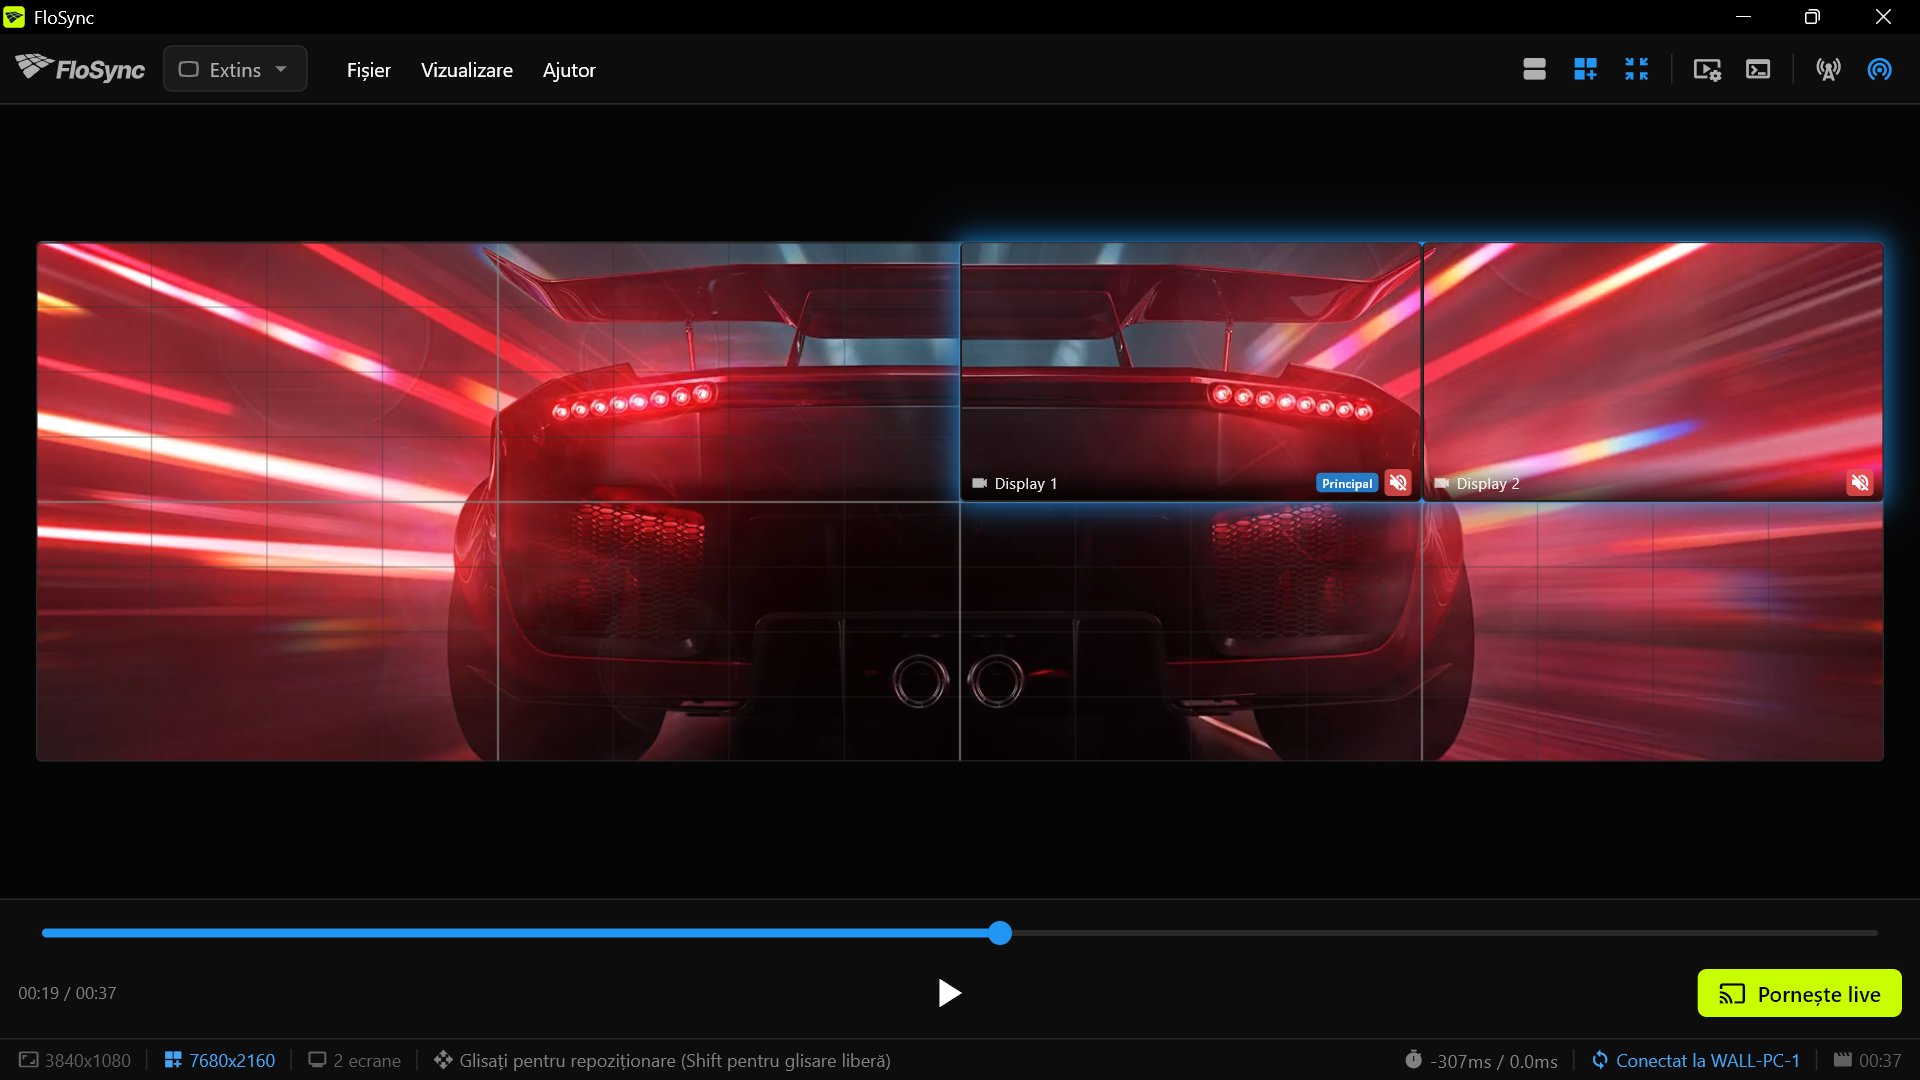The height and width of the screenshot is (1080, 1920).
Task: Toggle mute on Display 2
Action: 1860,483
